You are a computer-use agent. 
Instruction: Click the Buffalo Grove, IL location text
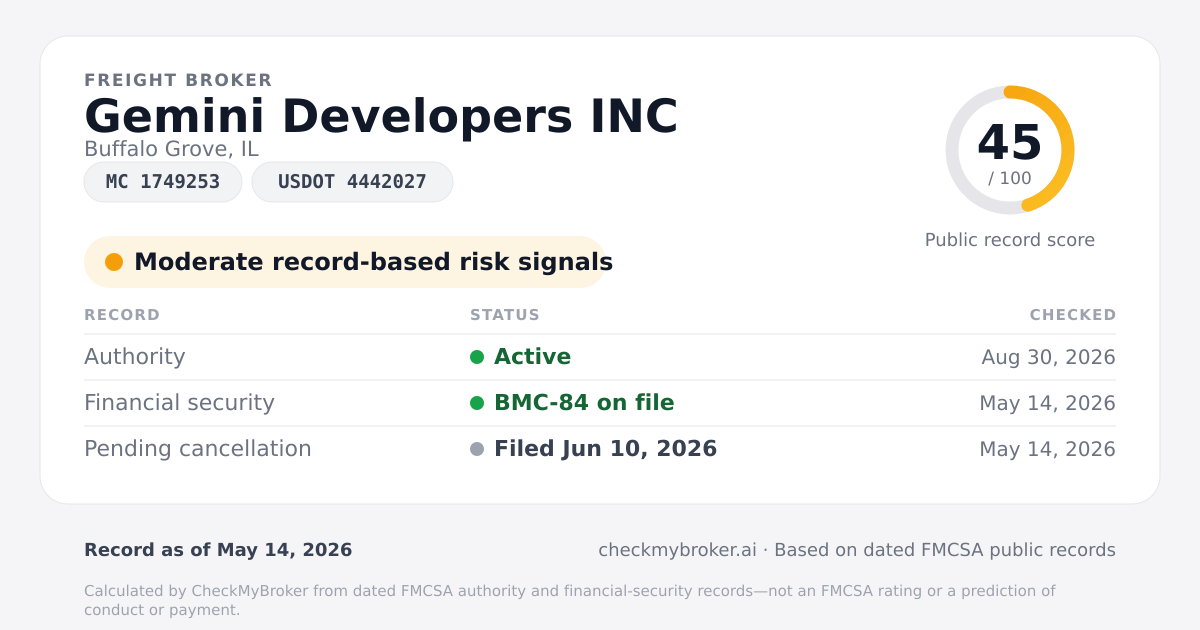coord(171,149)
